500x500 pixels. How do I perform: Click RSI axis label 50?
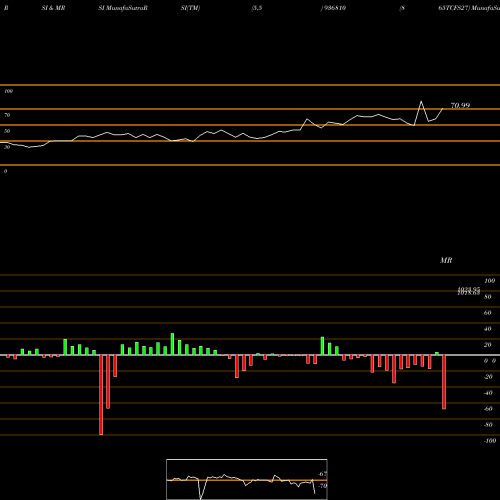[7, 131]
